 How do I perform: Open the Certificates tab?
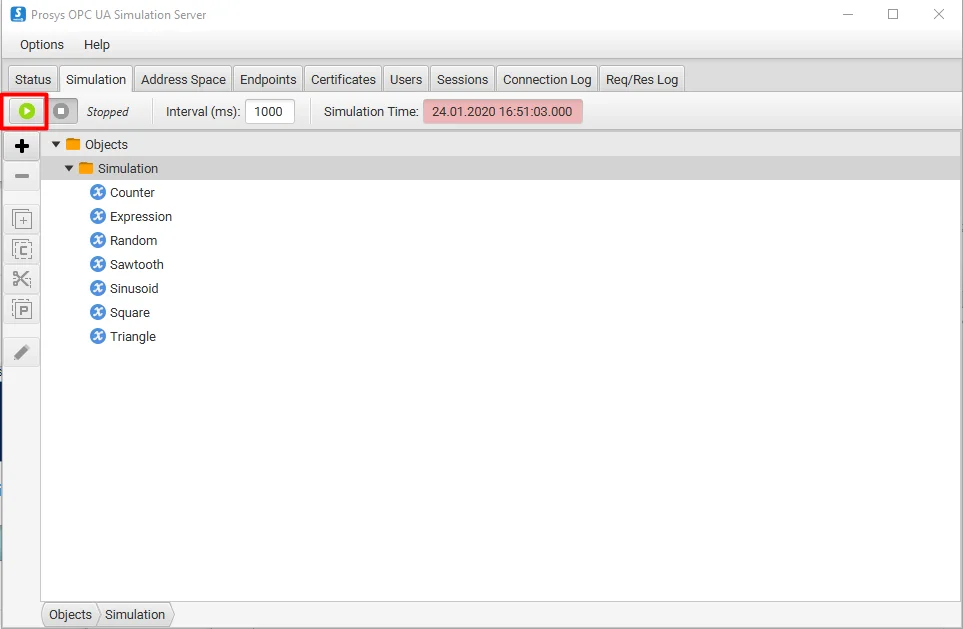[343, 79]
